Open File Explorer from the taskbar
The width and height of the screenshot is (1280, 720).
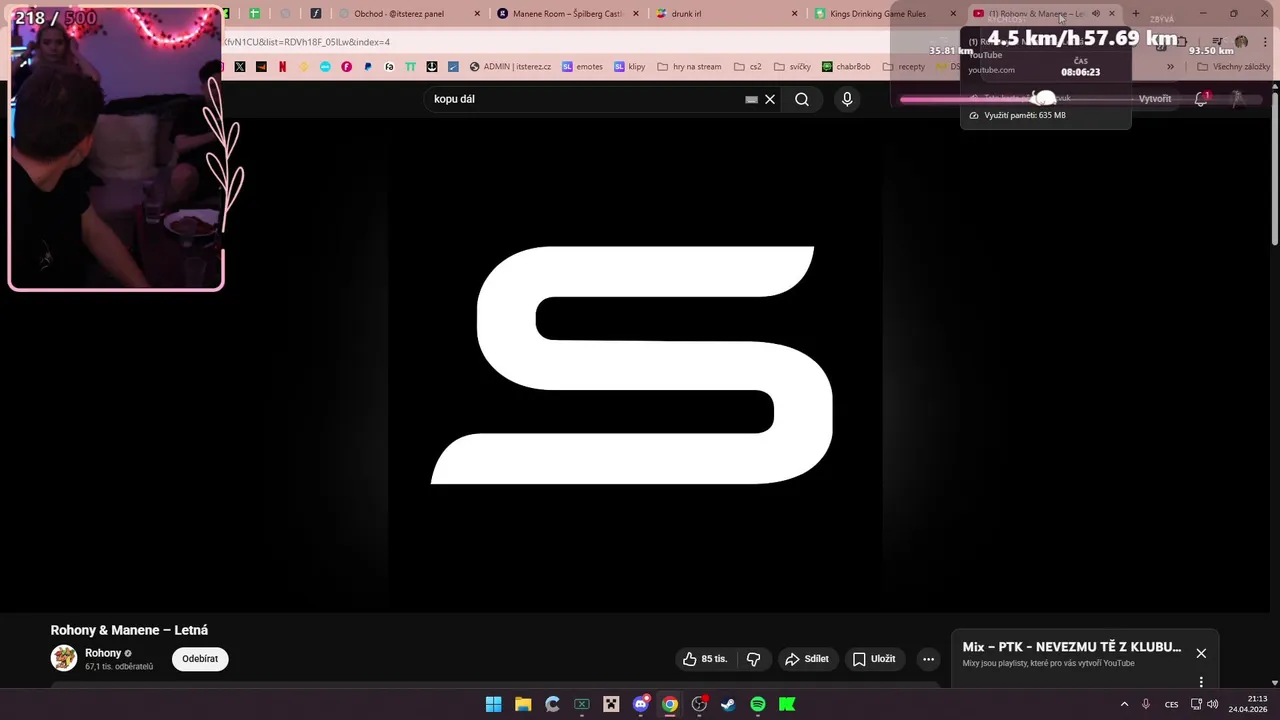coord(523,704)
